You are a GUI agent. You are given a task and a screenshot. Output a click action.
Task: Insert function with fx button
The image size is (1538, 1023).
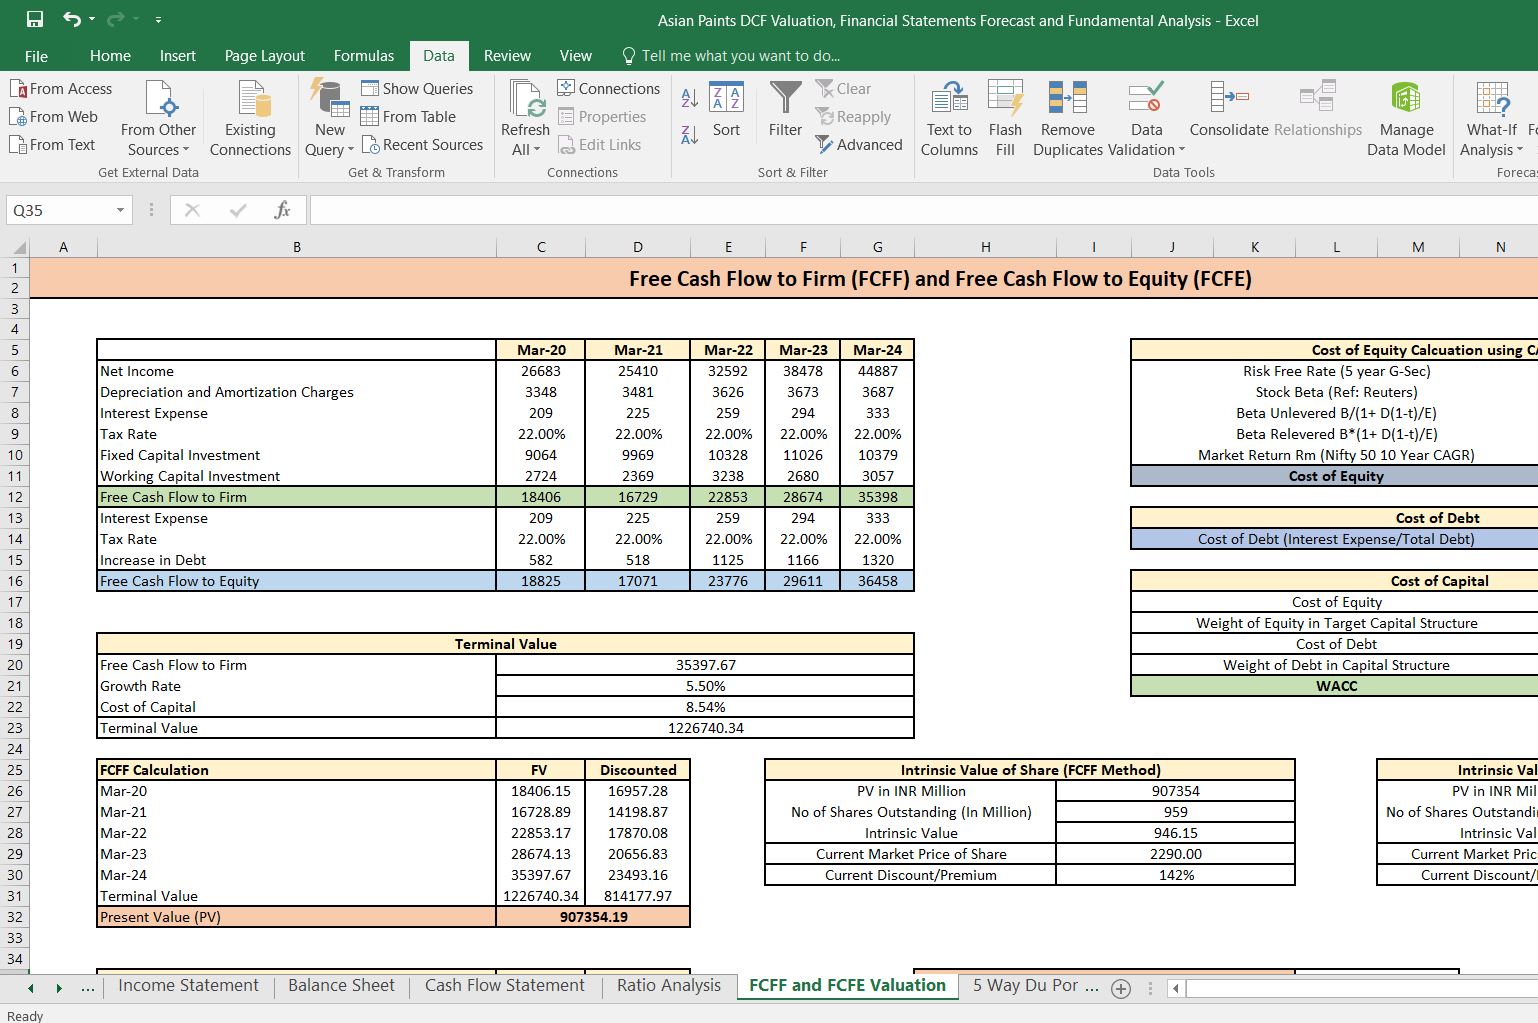point(282,210)
